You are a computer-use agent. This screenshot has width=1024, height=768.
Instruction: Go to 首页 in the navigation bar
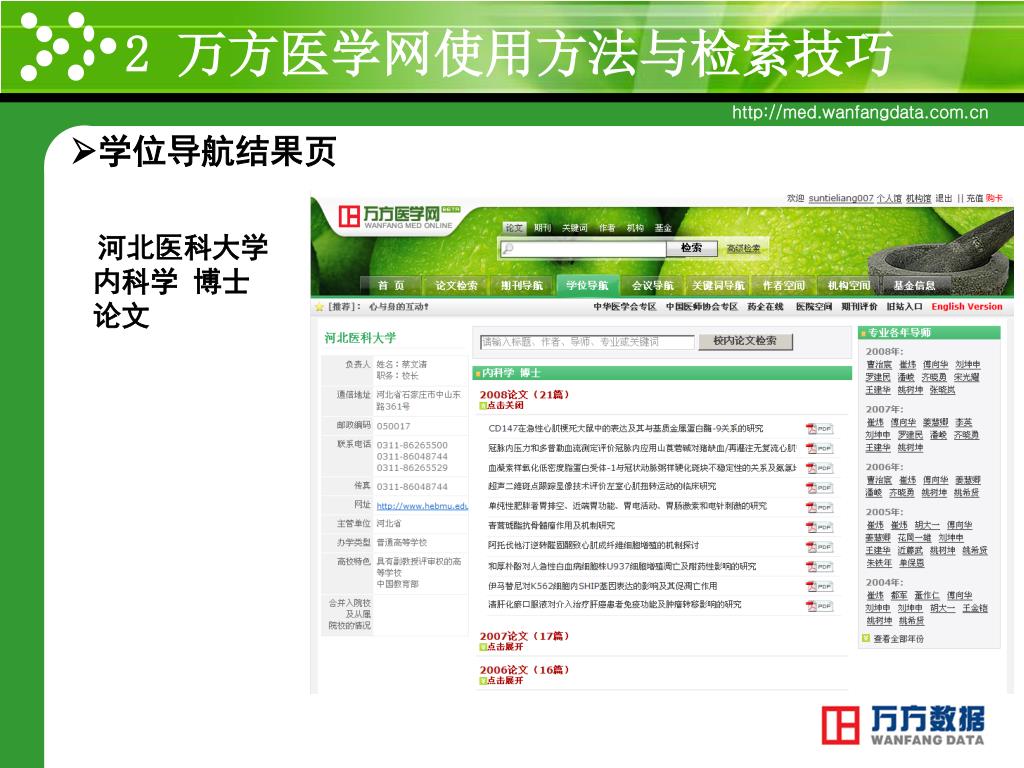tap(391, 285)
